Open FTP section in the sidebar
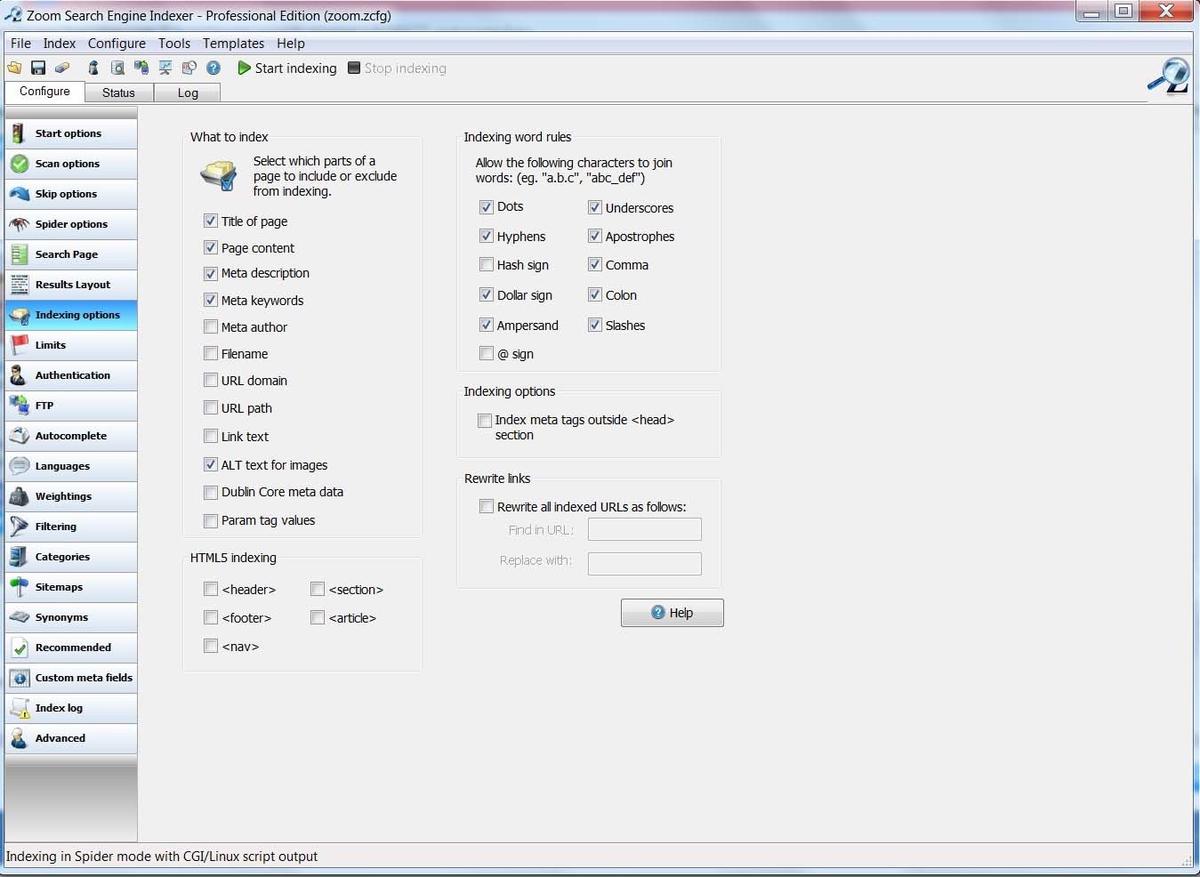 point(71,406)
